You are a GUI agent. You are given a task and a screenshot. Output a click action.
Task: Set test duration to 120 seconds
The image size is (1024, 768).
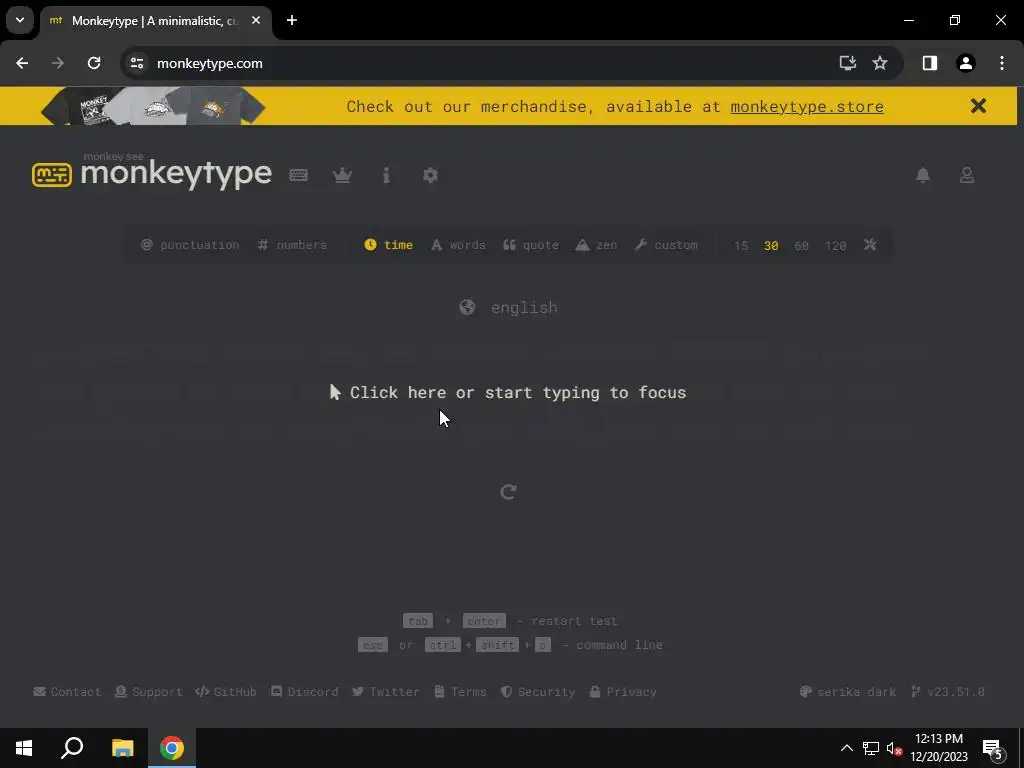click(x=836, y=246)
